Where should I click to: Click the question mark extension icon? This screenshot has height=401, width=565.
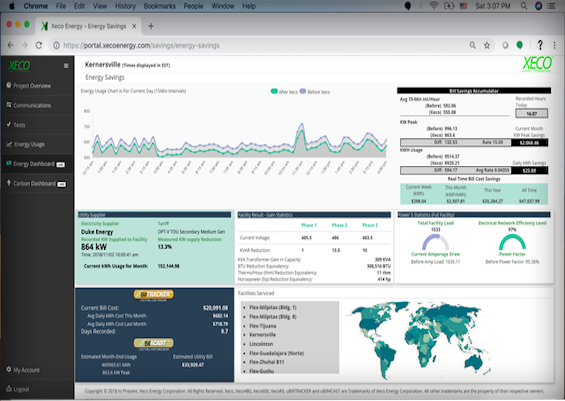540,45
